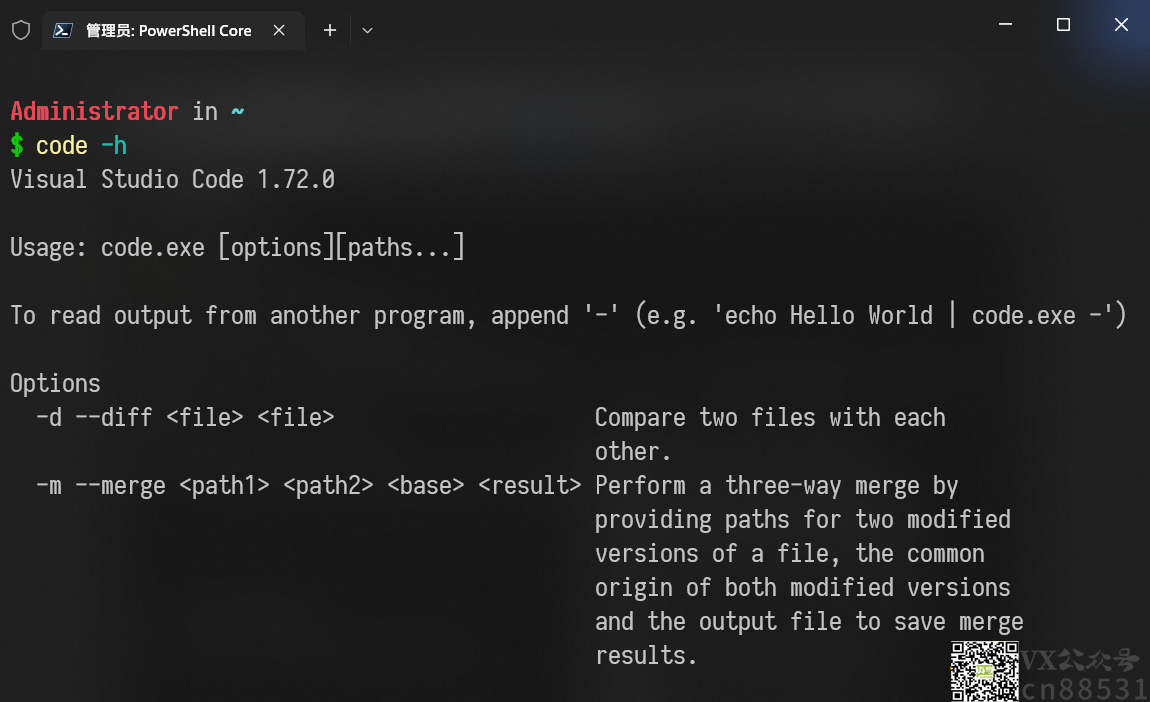Screen dimensions: 1150x702
Task: Expand the new-tab profile dropdown chevron
Action: click(367, 30)
